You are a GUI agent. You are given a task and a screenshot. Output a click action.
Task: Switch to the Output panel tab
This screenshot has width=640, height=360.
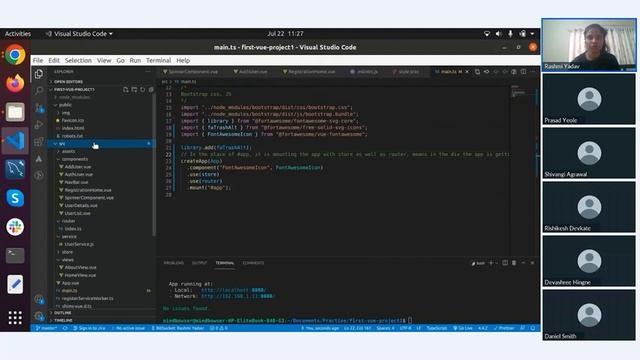tap(200, 263)
